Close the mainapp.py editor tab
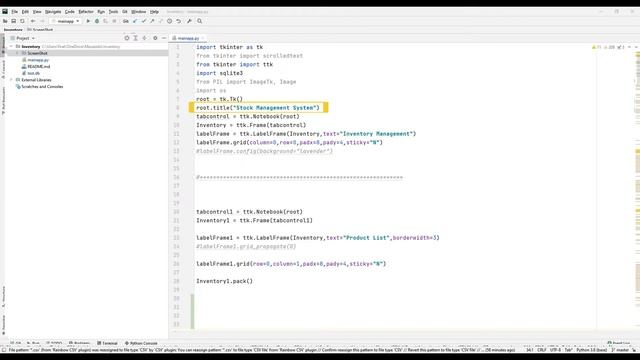 click(203, 38)
